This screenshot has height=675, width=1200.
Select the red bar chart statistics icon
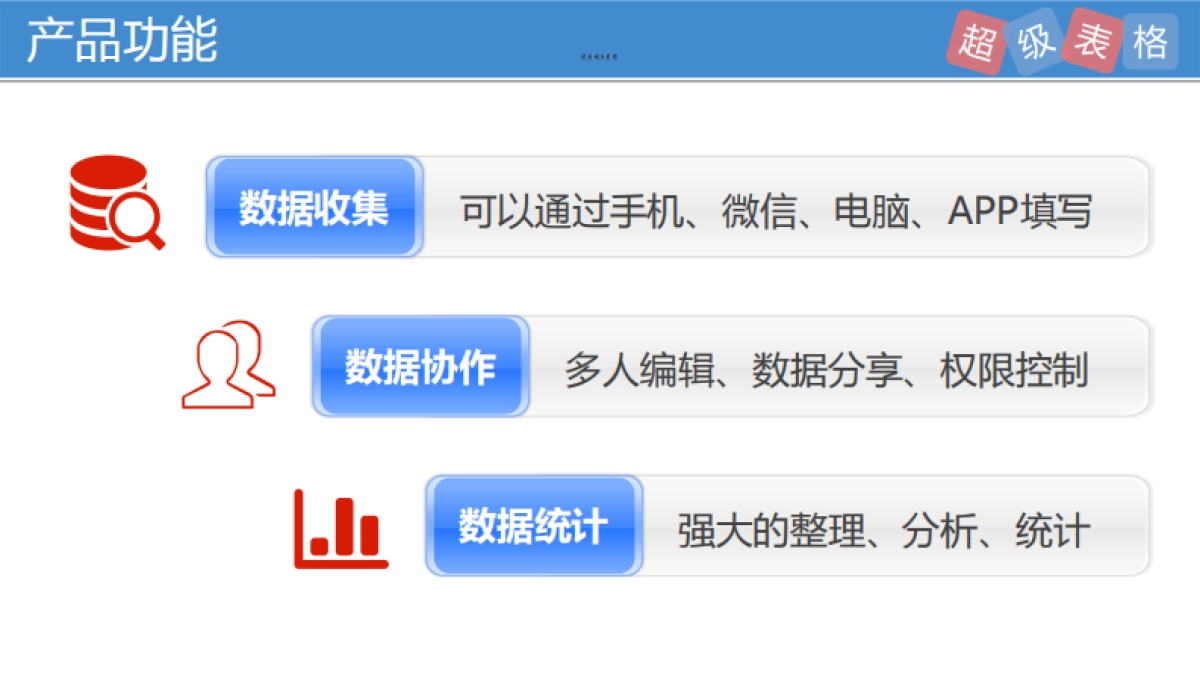tap(340, 528)
